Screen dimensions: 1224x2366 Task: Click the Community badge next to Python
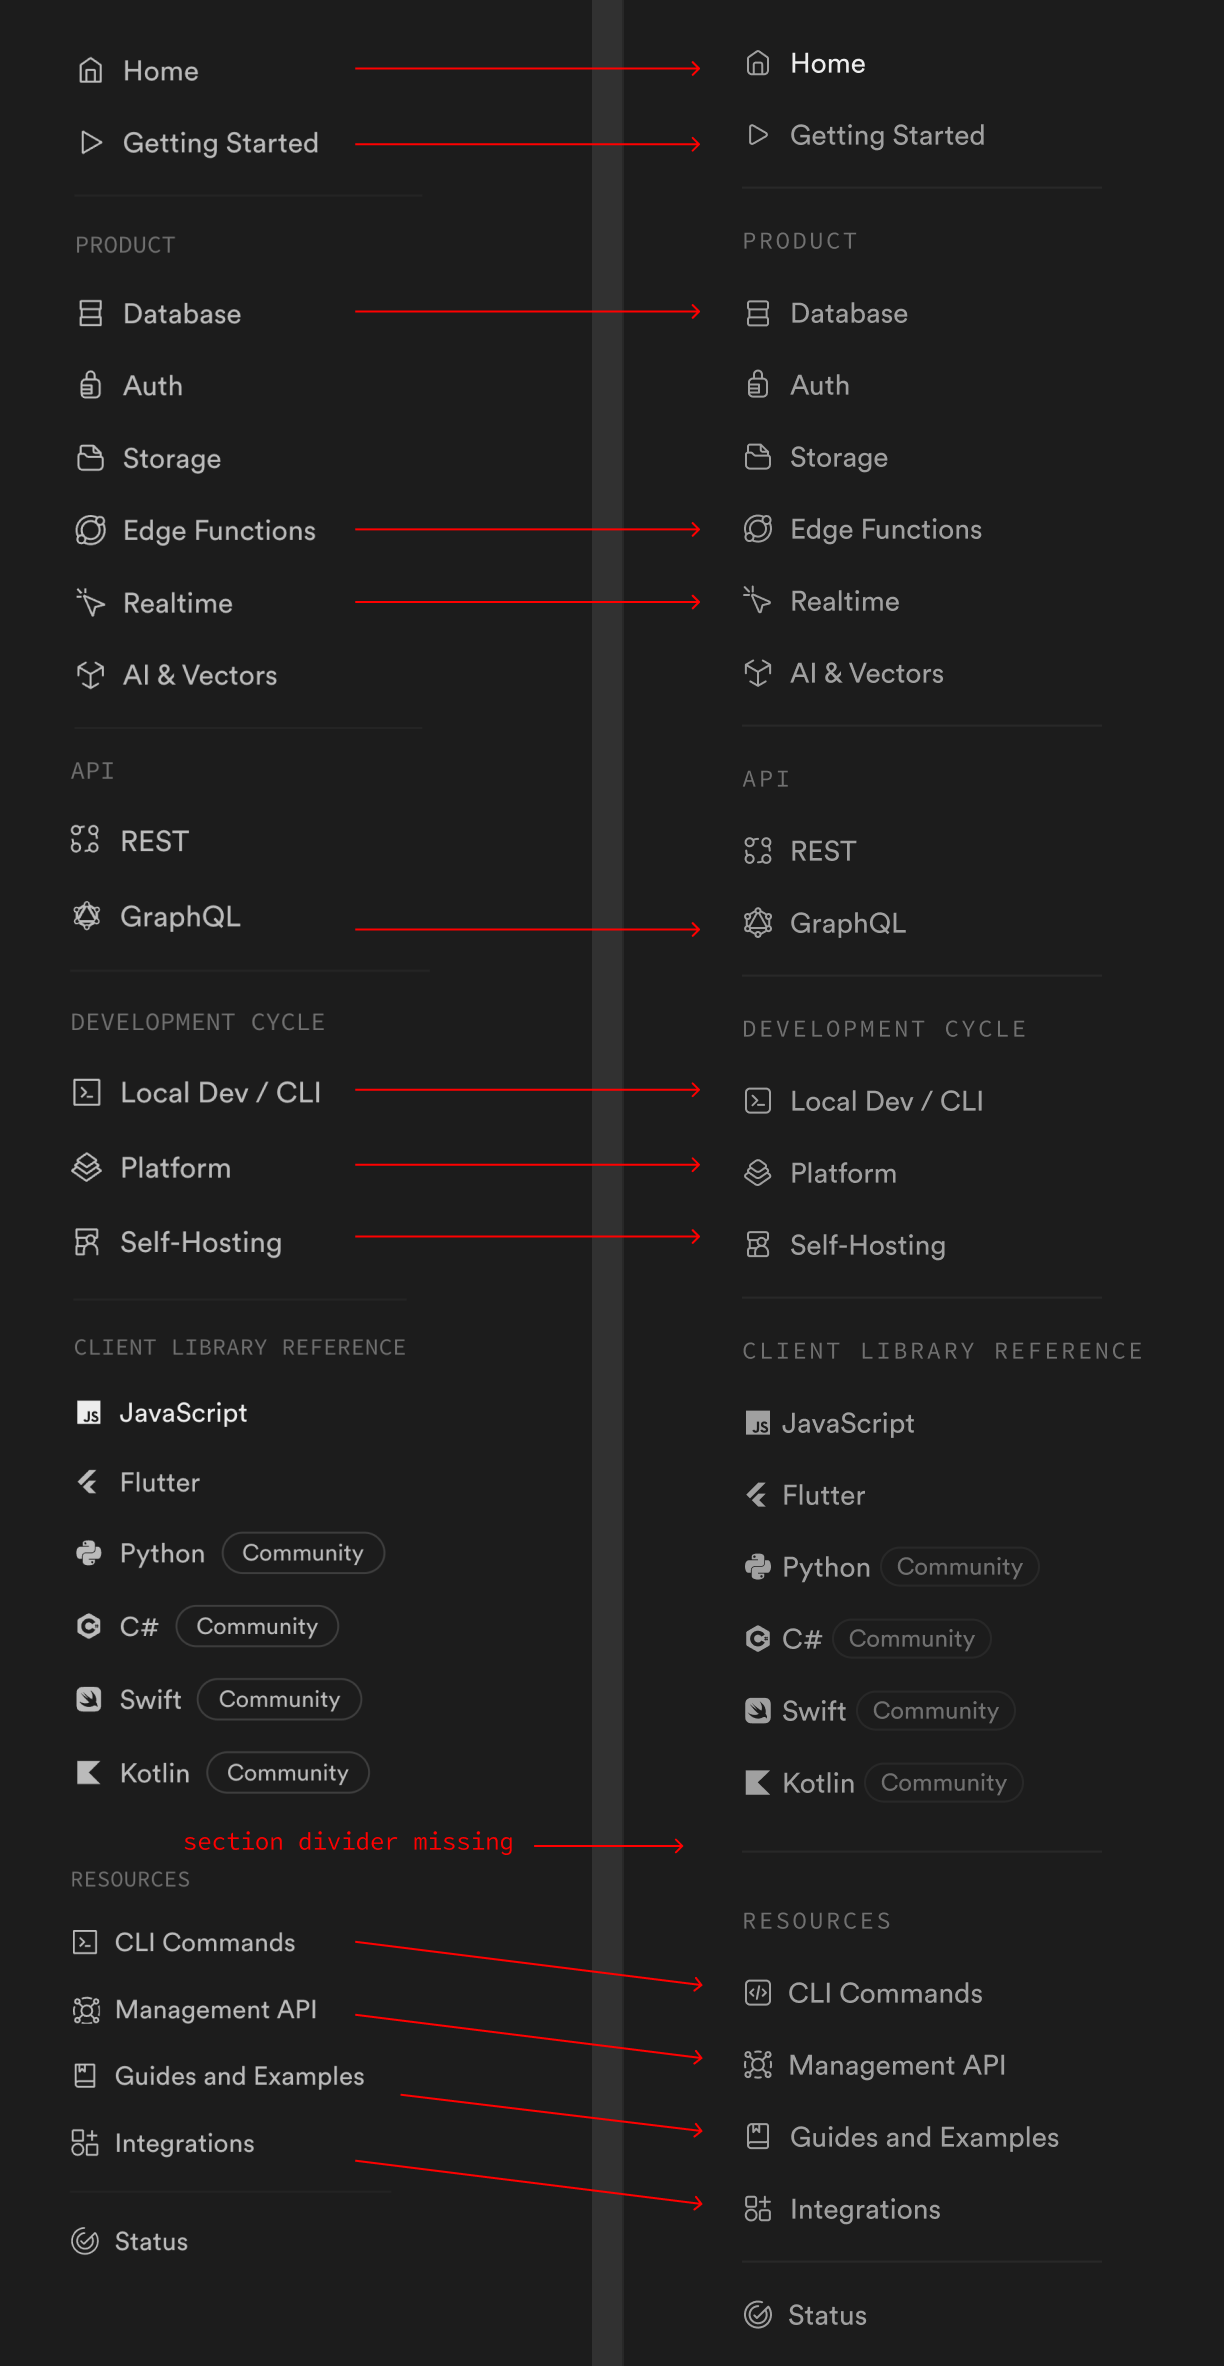(x=303, y=1553)
